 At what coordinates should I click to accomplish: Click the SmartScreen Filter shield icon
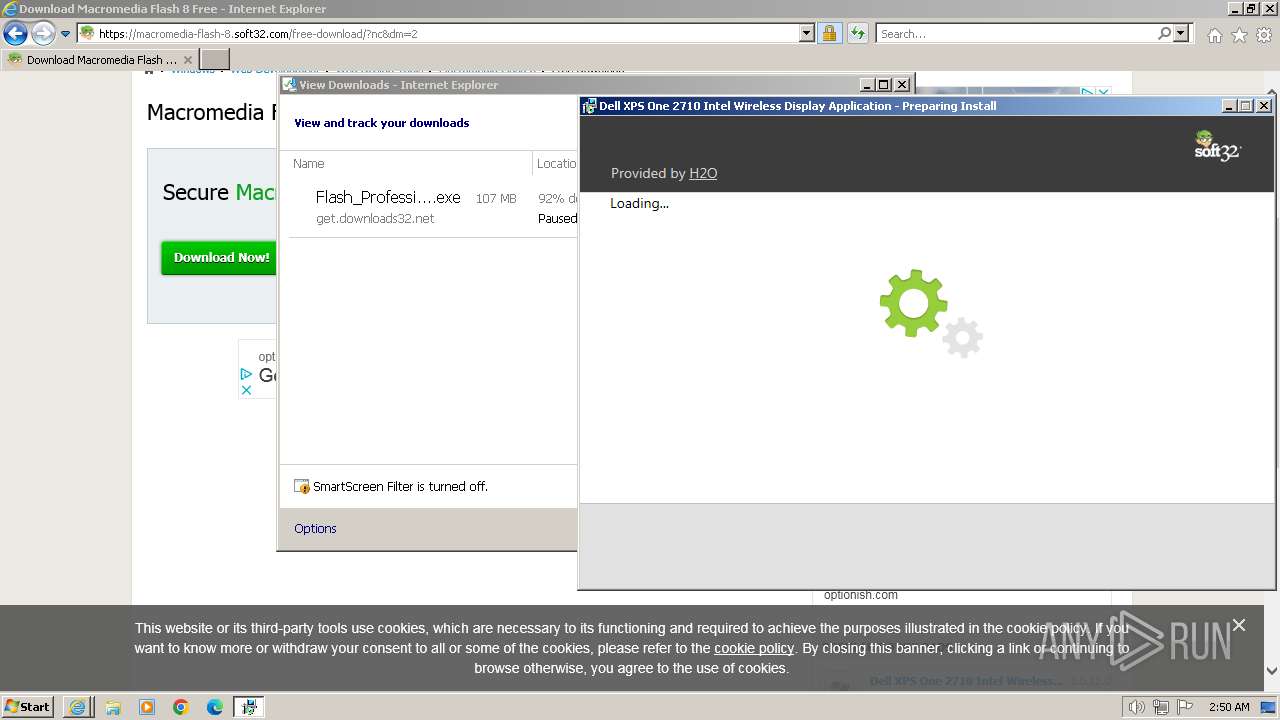301,486
